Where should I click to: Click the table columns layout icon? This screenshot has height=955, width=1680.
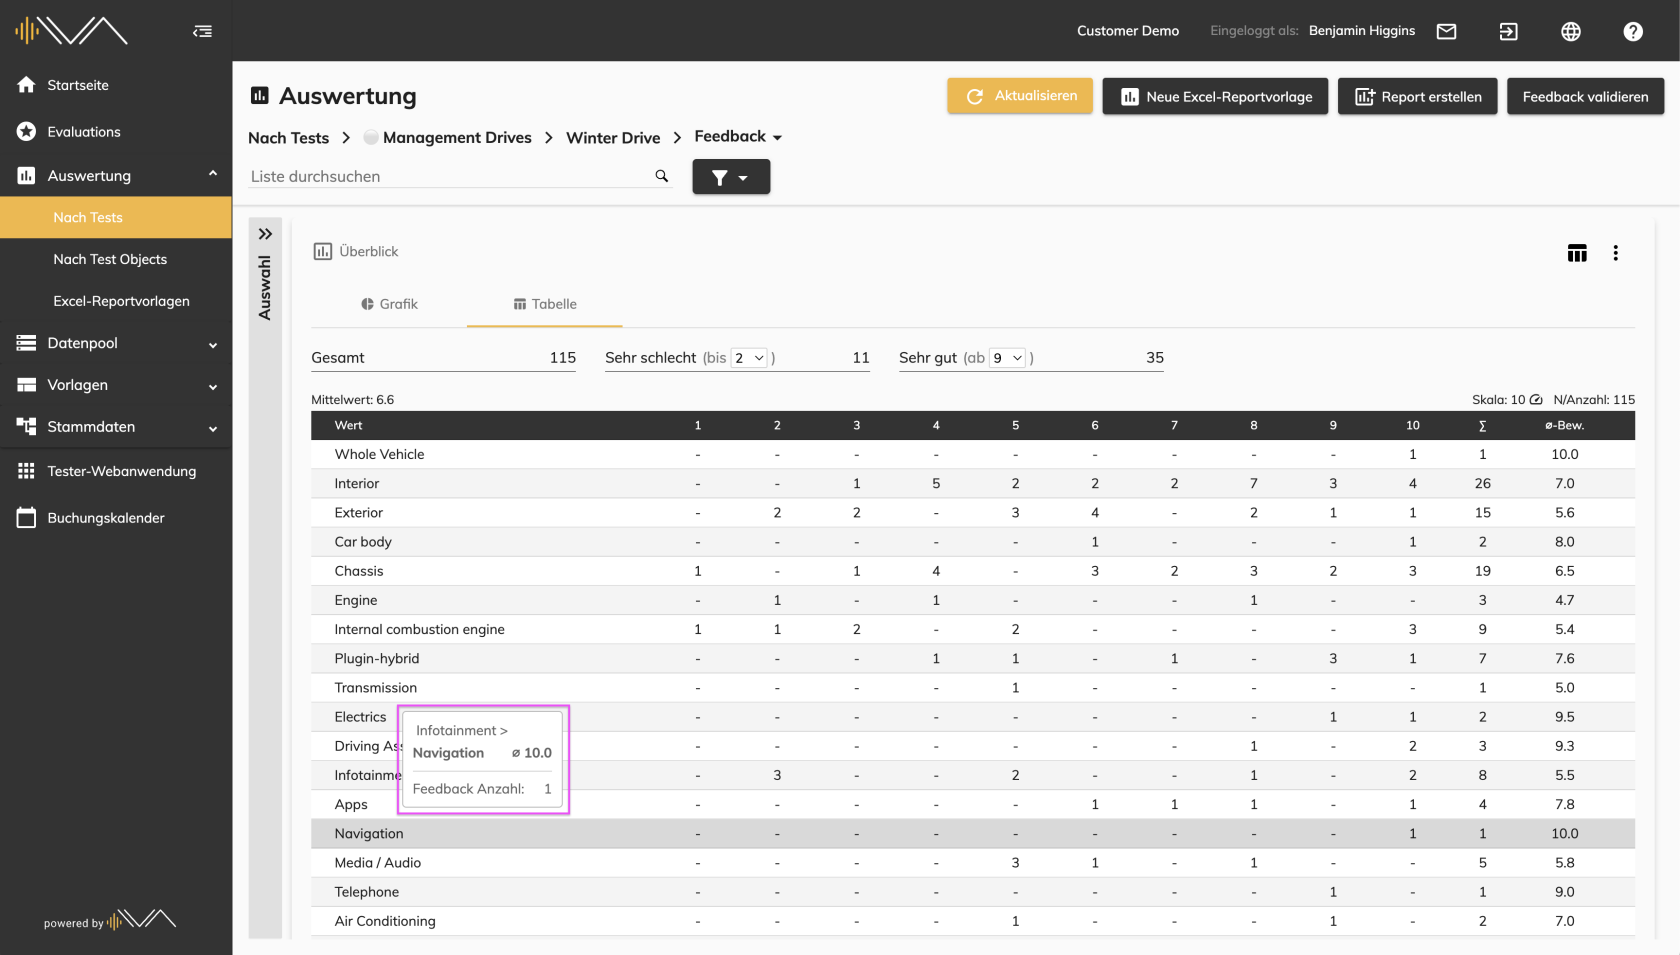(x=1577, y=253)
